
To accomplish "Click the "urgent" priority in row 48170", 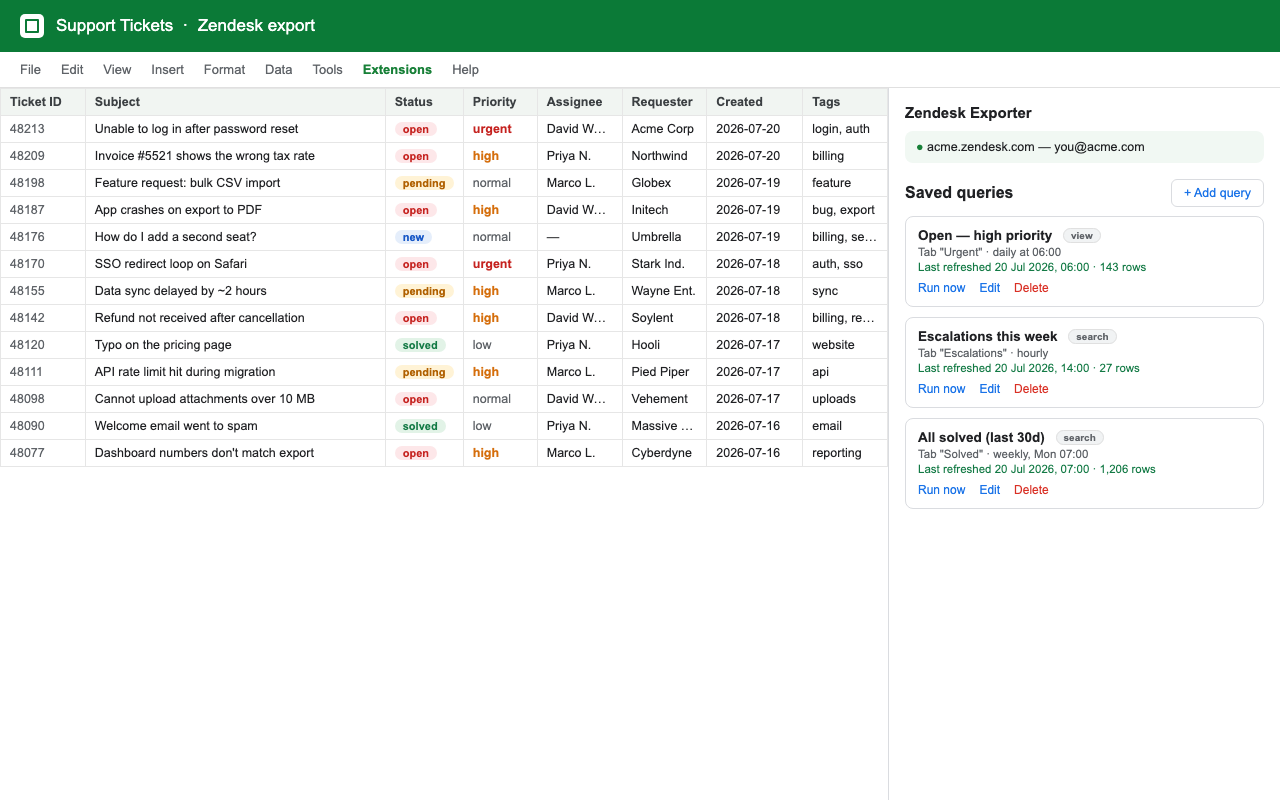I will coord(492,264).
